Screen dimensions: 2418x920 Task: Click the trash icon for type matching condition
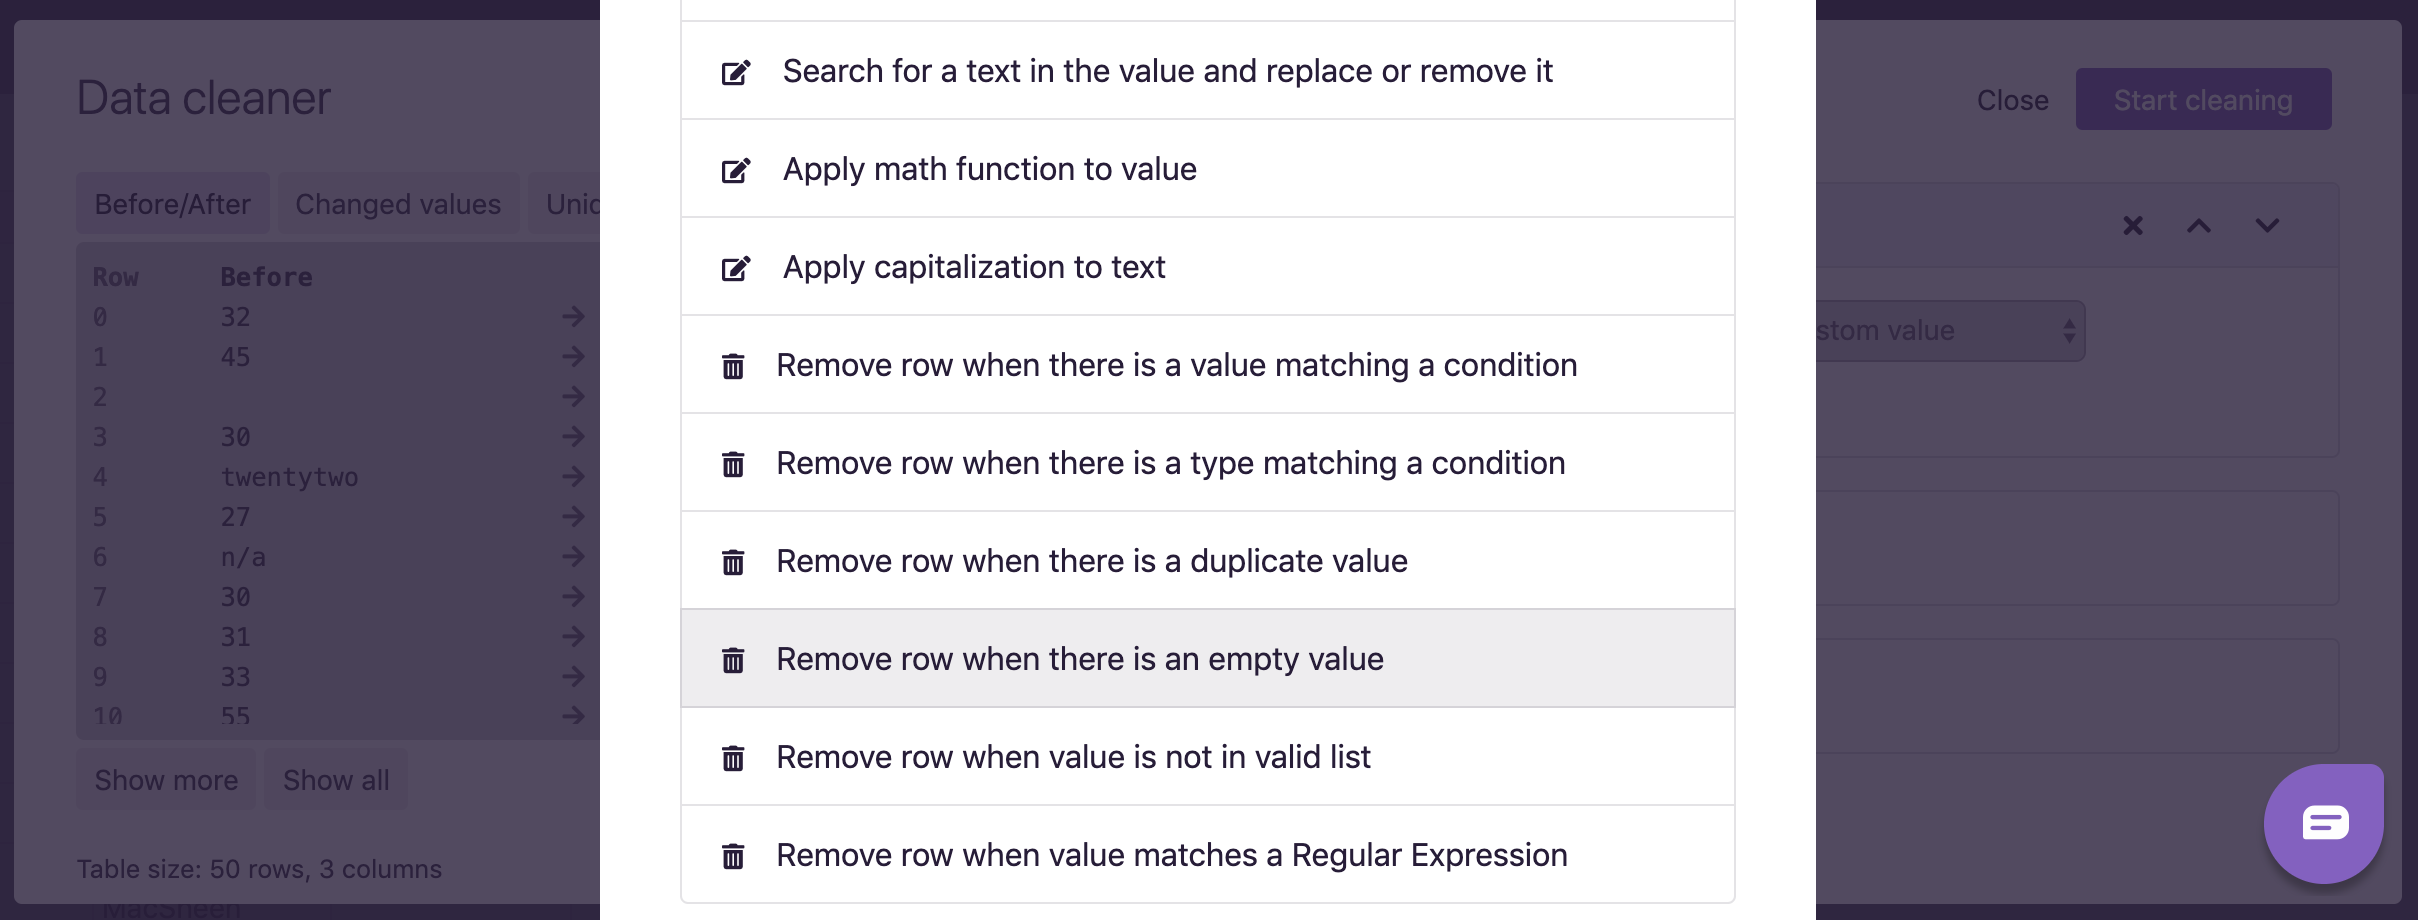tap(733, 464)
